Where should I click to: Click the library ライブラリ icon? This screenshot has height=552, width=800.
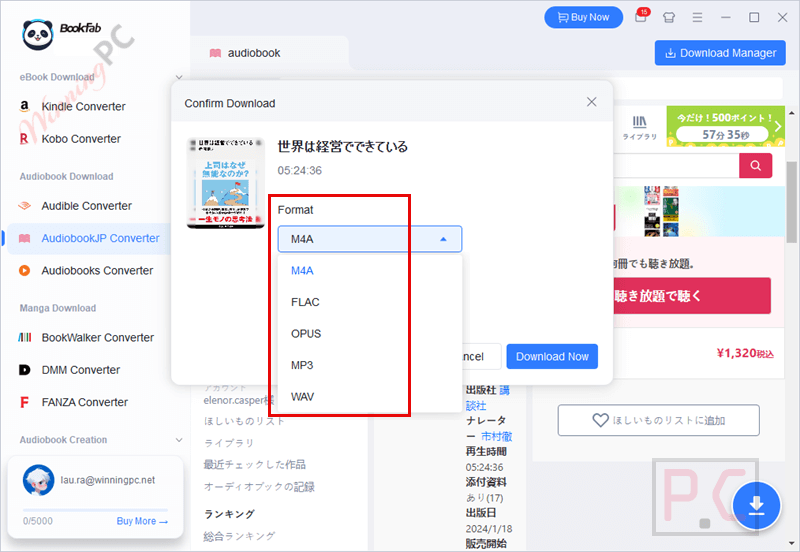pos(639,127)
